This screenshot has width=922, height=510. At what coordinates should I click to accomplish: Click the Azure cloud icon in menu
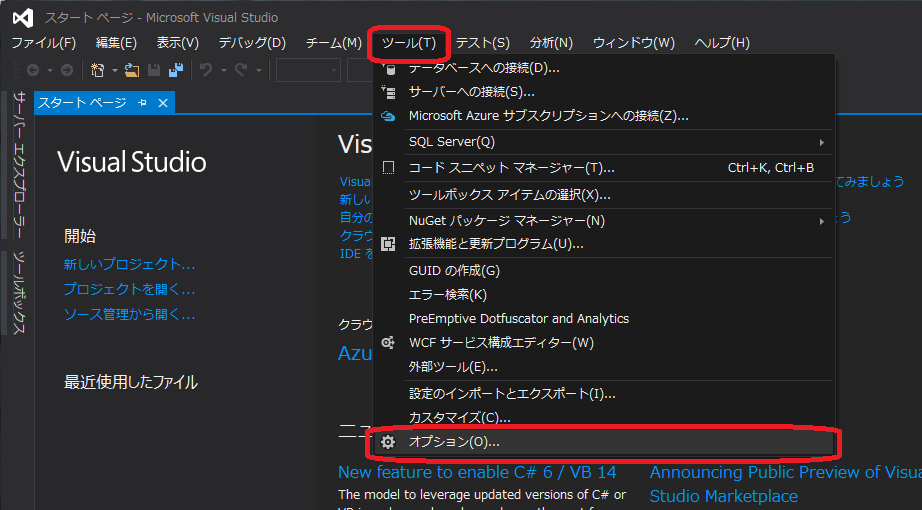388,116
